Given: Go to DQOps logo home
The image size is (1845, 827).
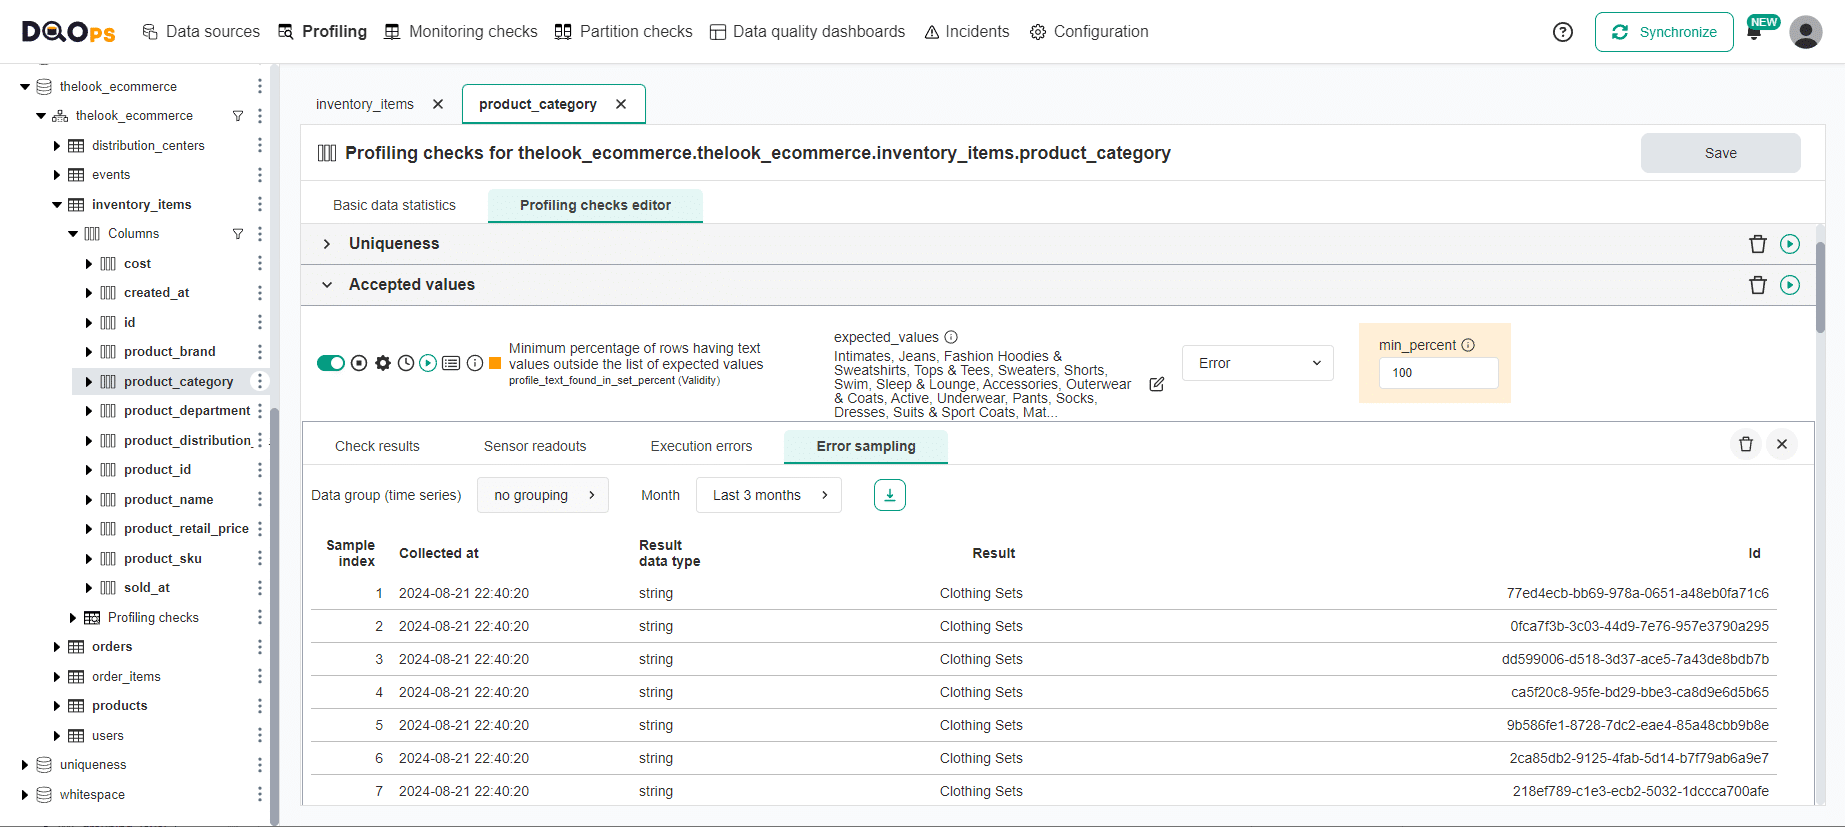Looking at the screenshot, I should pyautogui.click(x=69, y=32).
